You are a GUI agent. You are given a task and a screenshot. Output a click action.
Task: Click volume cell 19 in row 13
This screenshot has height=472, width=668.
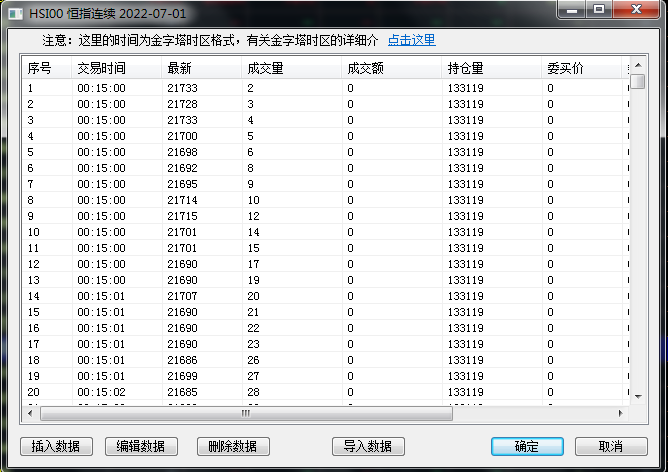(253, 280)
